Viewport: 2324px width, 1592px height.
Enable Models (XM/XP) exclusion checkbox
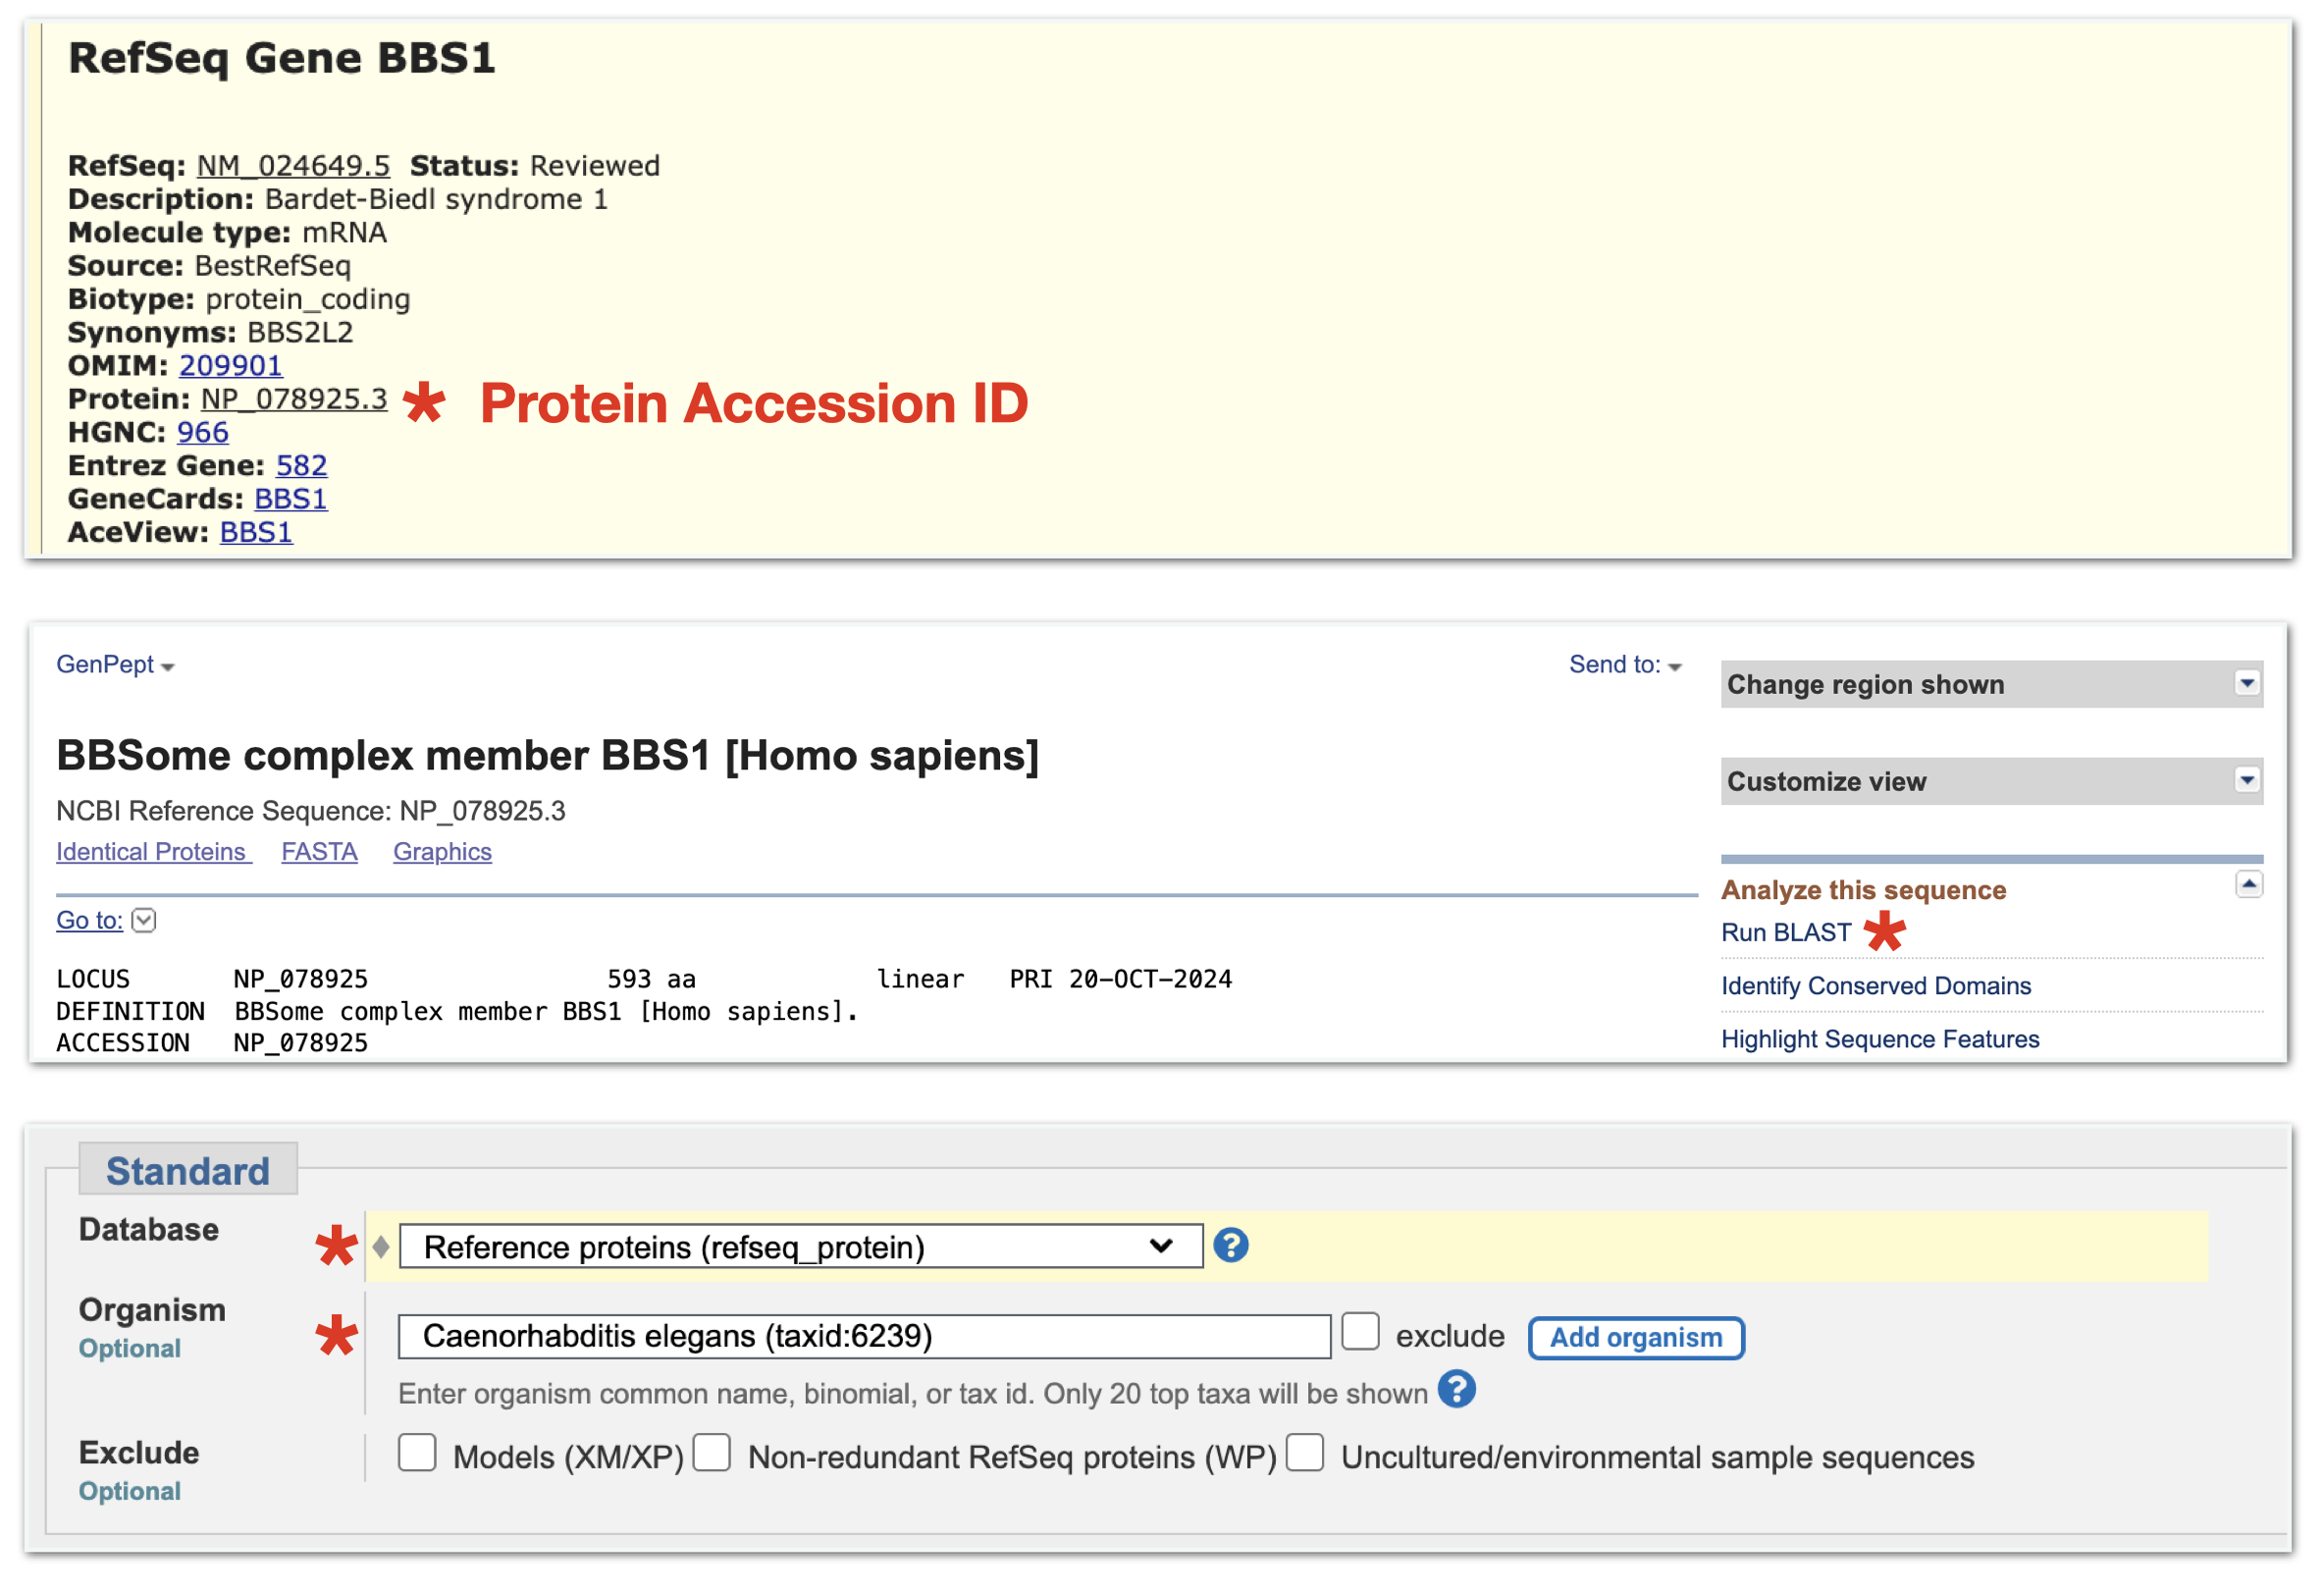coord(417,1453)
